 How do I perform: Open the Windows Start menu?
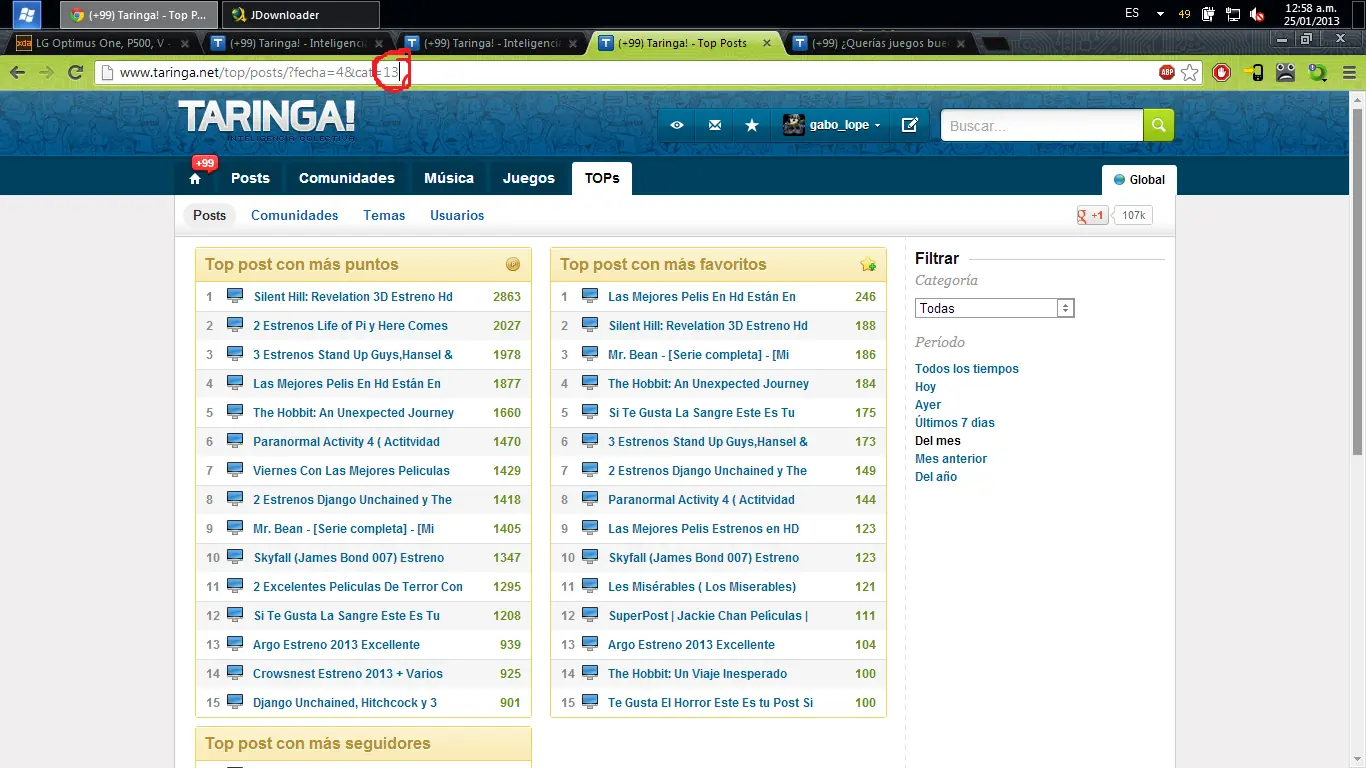(27, 14)
